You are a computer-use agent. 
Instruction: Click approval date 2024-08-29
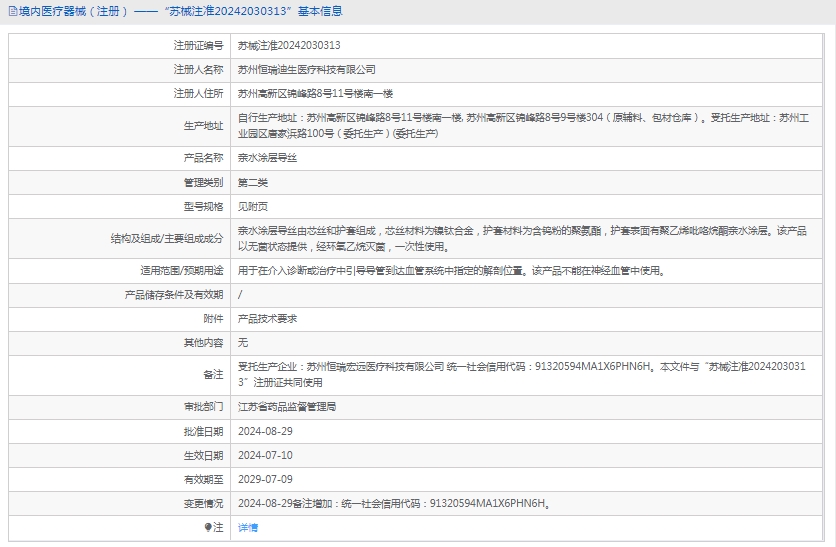tap(265, 431)
